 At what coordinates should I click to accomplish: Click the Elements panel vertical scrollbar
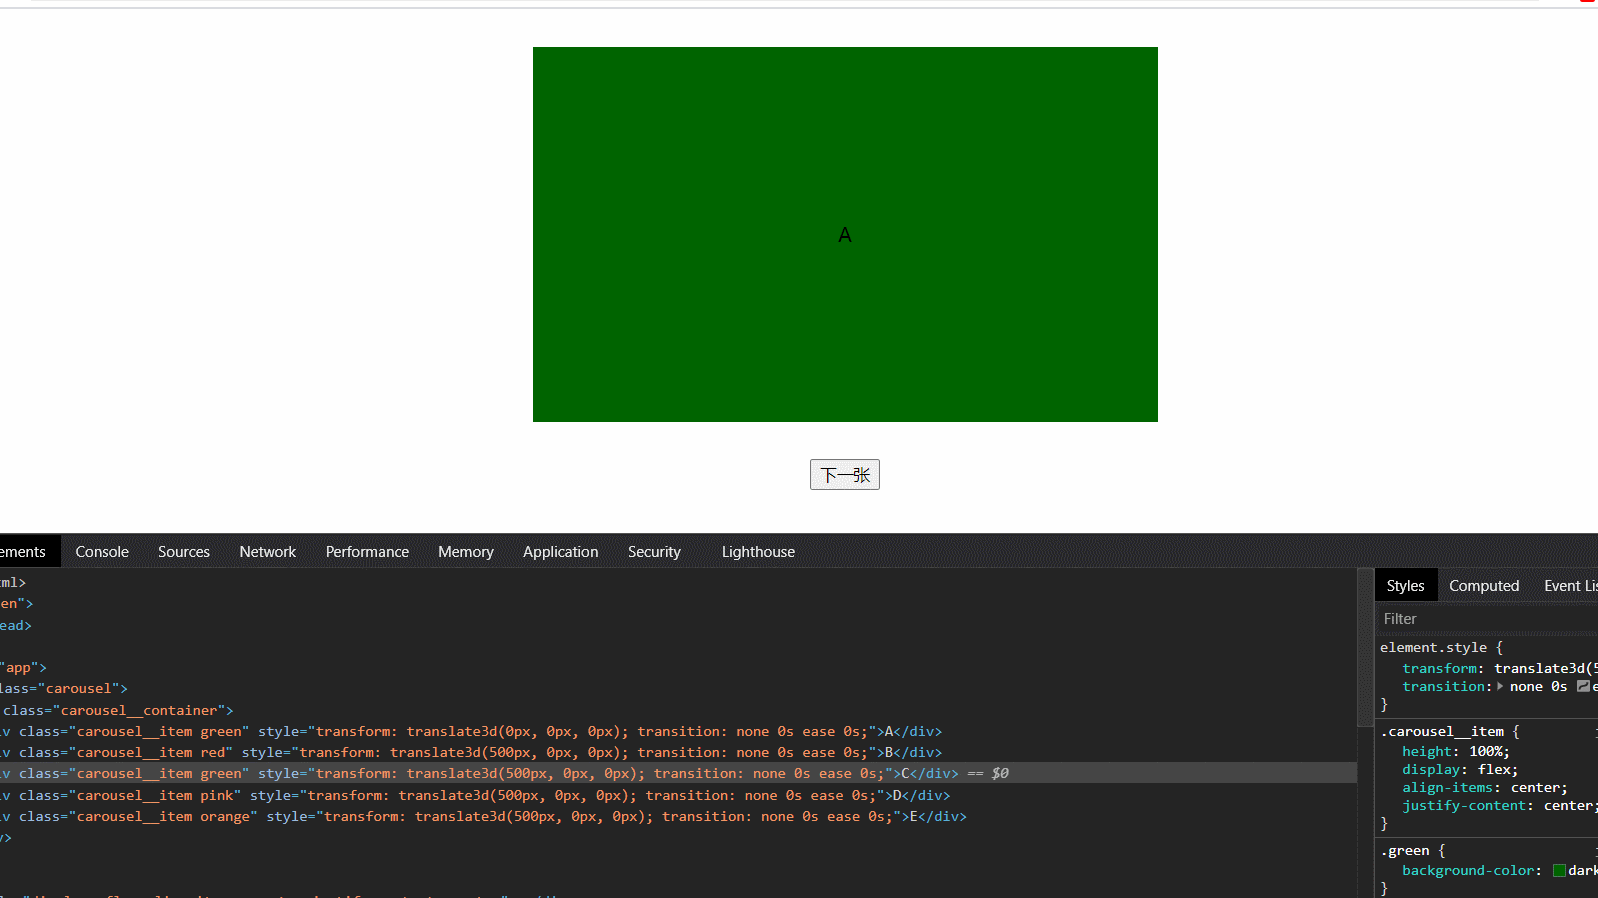[x=1365, y=648]
